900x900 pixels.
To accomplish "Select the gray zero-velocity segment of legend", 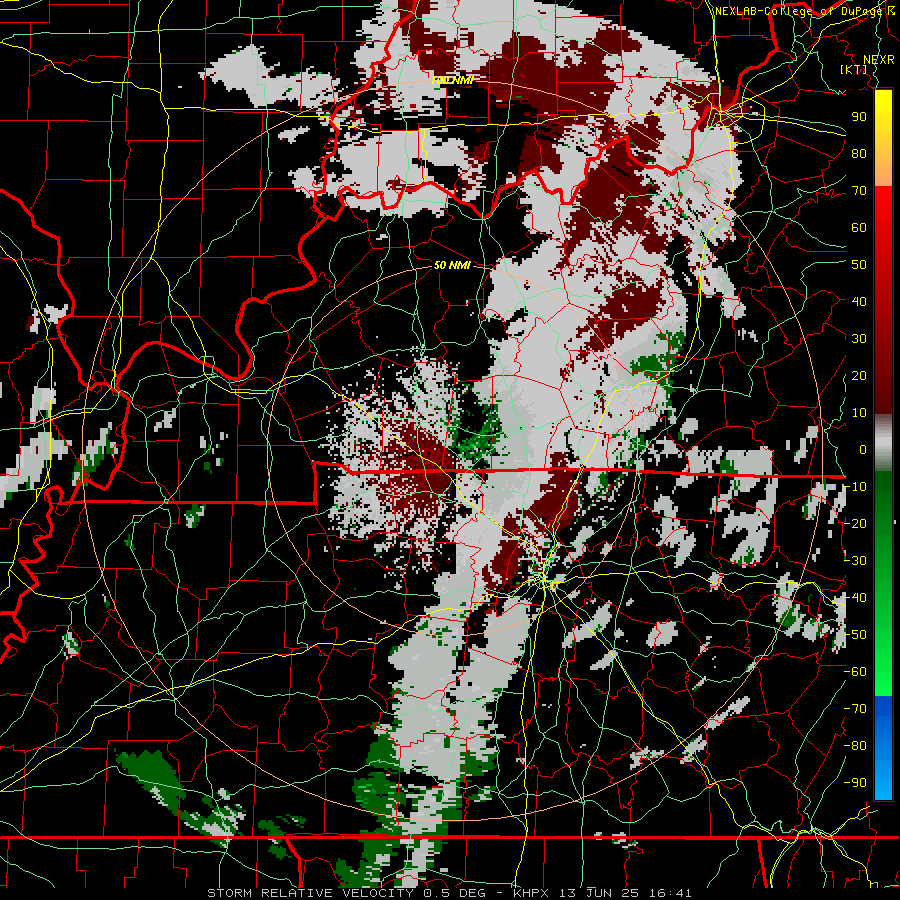I will tap(883, 443).
